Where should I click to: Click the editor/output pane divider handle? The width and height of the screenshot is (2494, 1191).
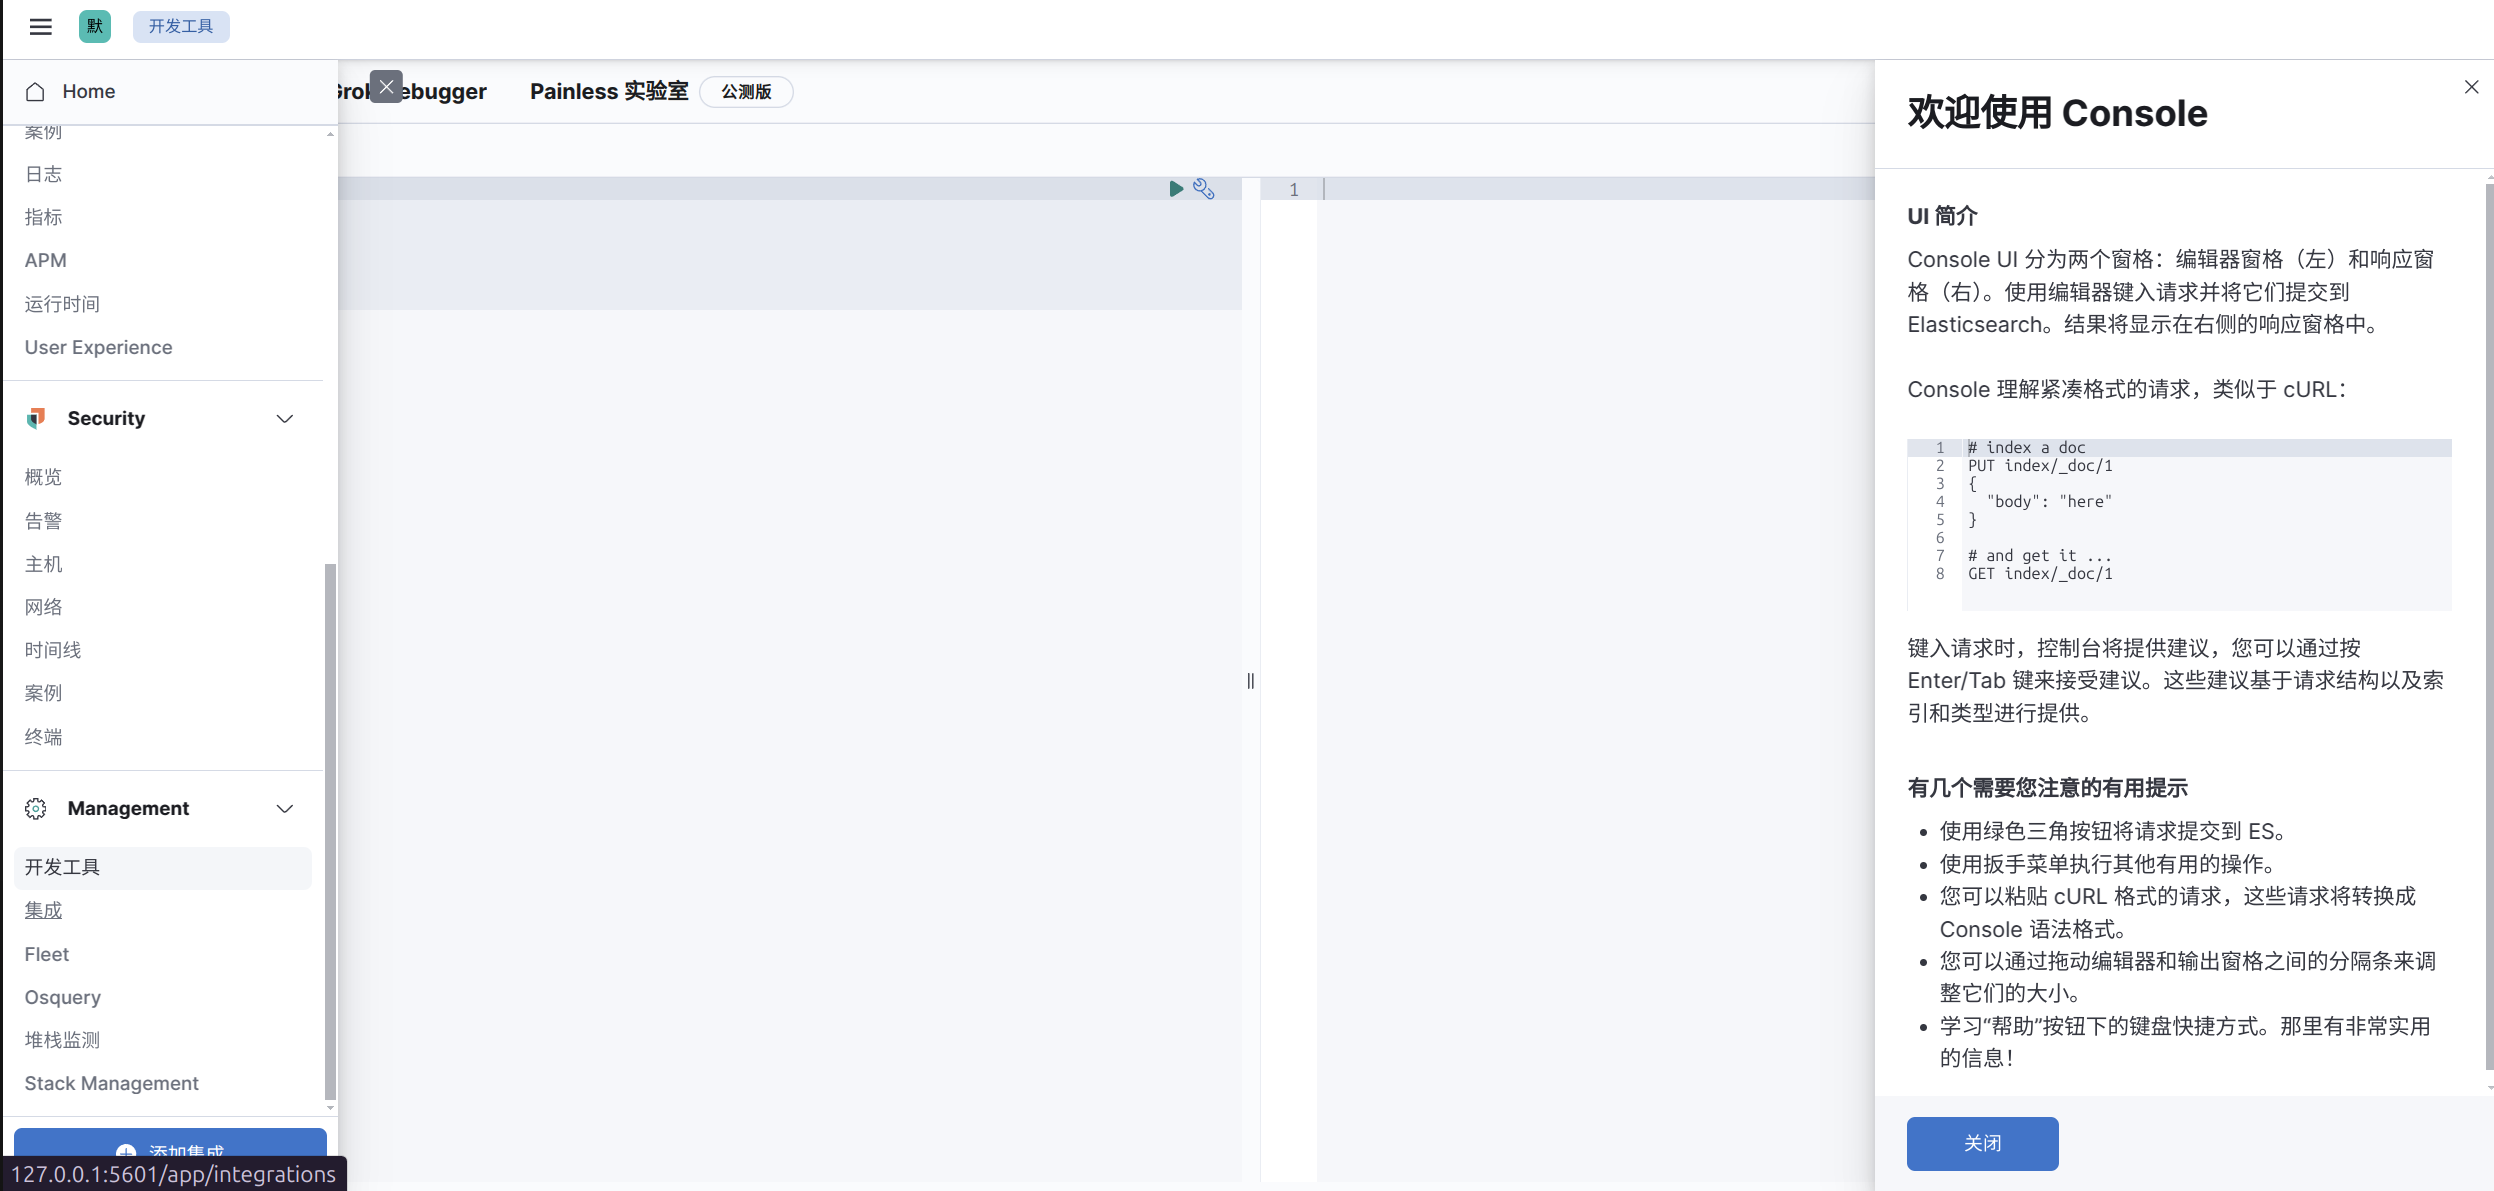tap(1251, 681)
